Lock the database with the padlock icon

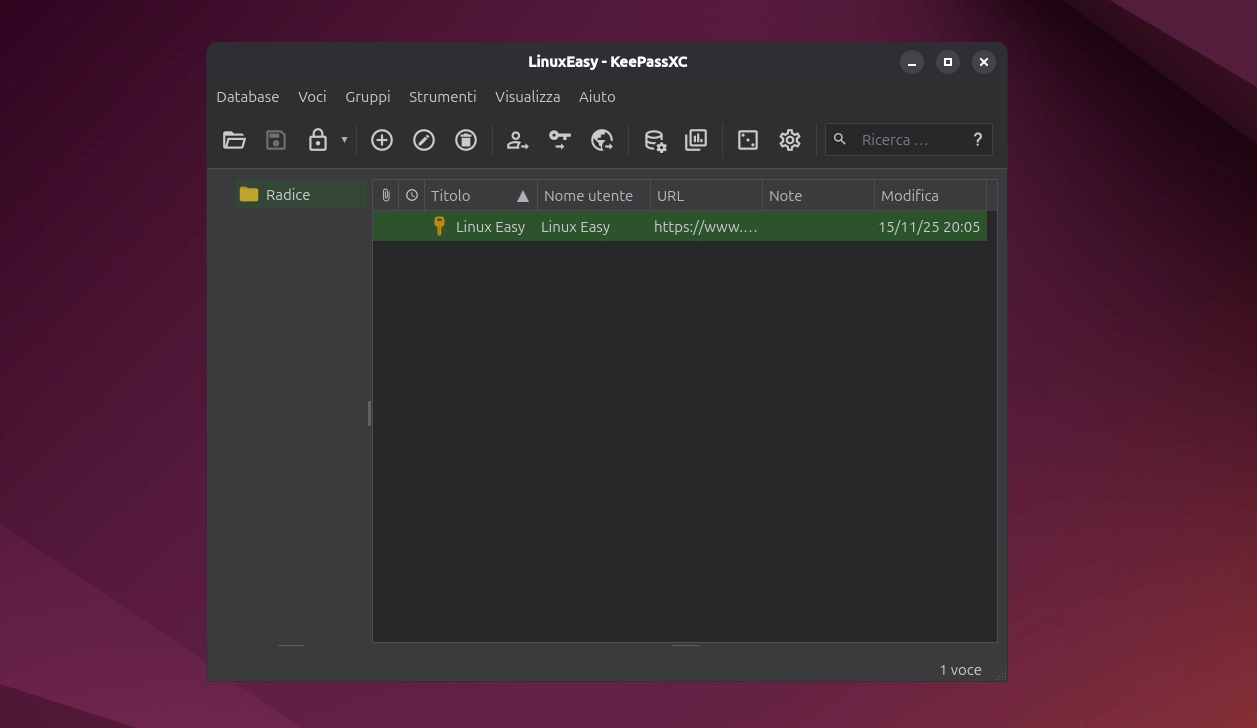click(x=318, y=140)
